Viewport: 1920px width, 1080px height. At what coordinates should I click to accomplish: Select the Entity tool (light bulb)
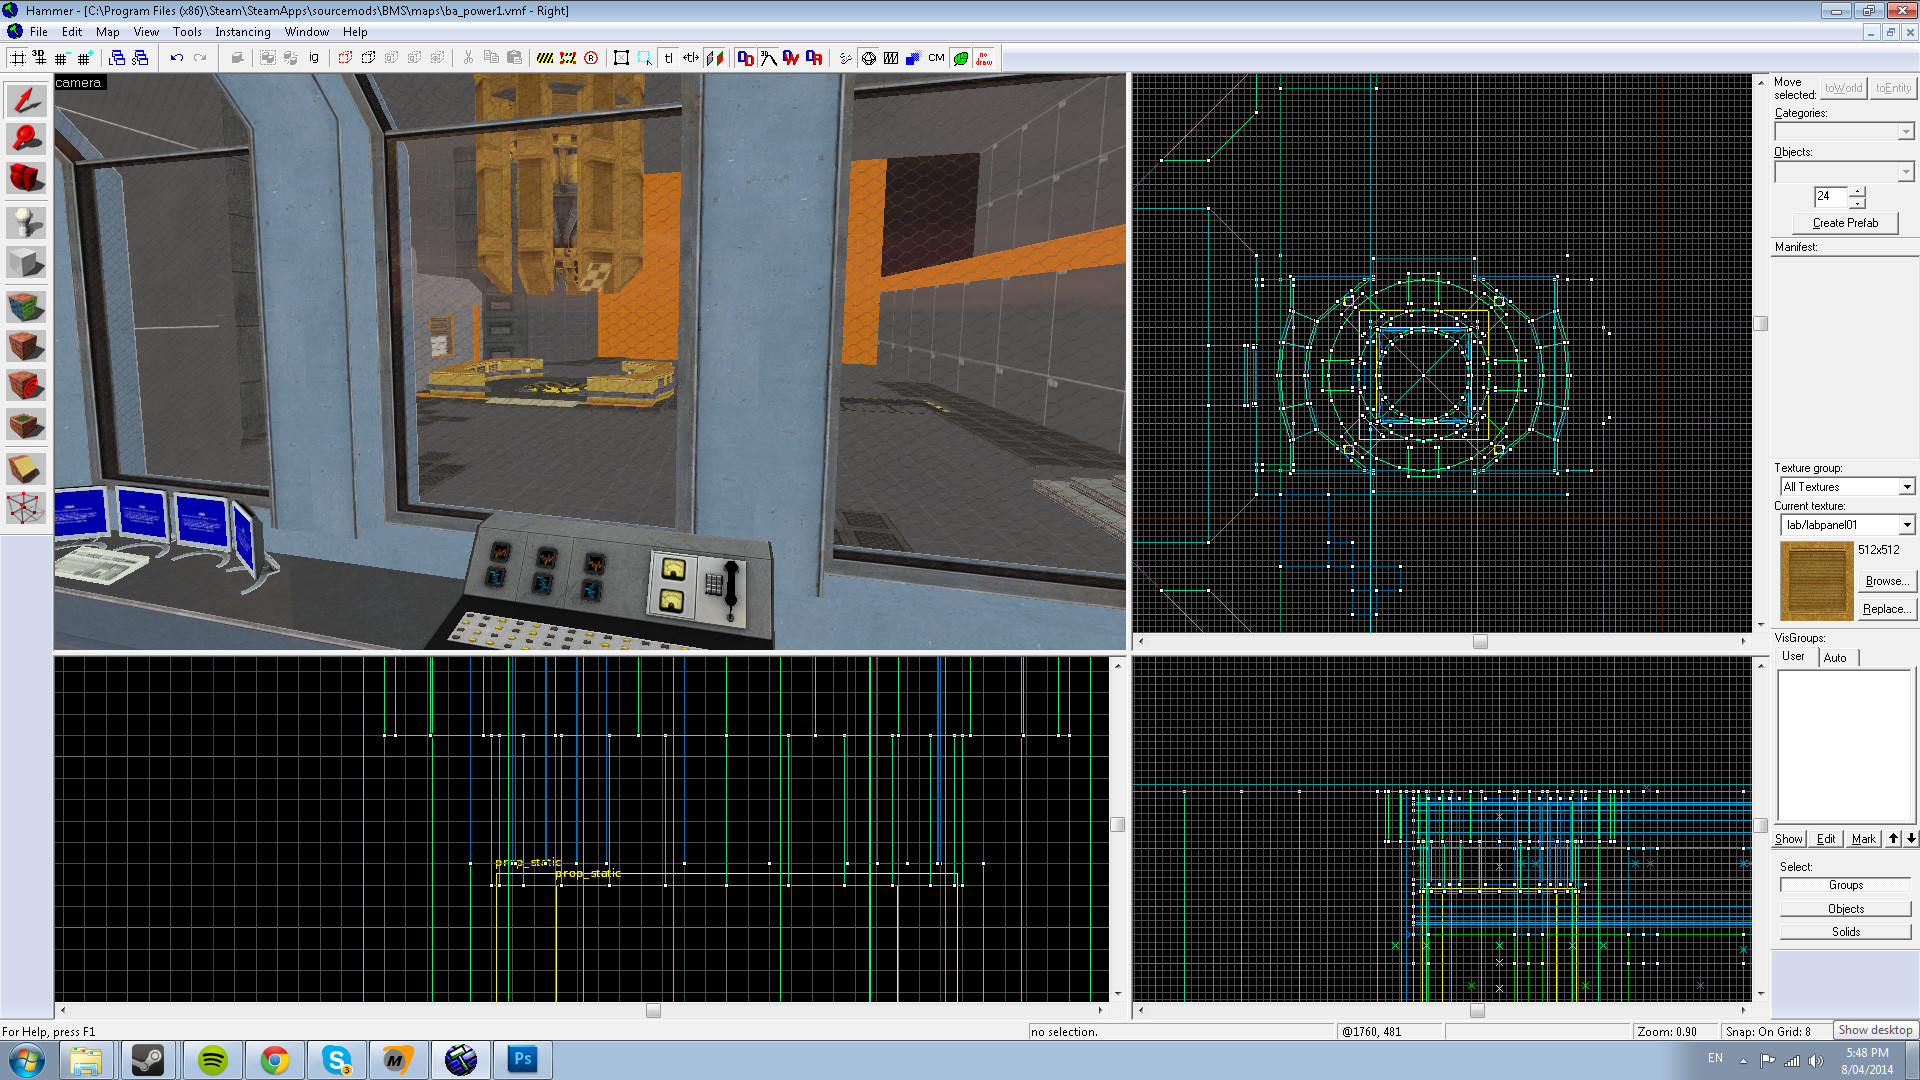pyautogui.click(x=26, y=222)
